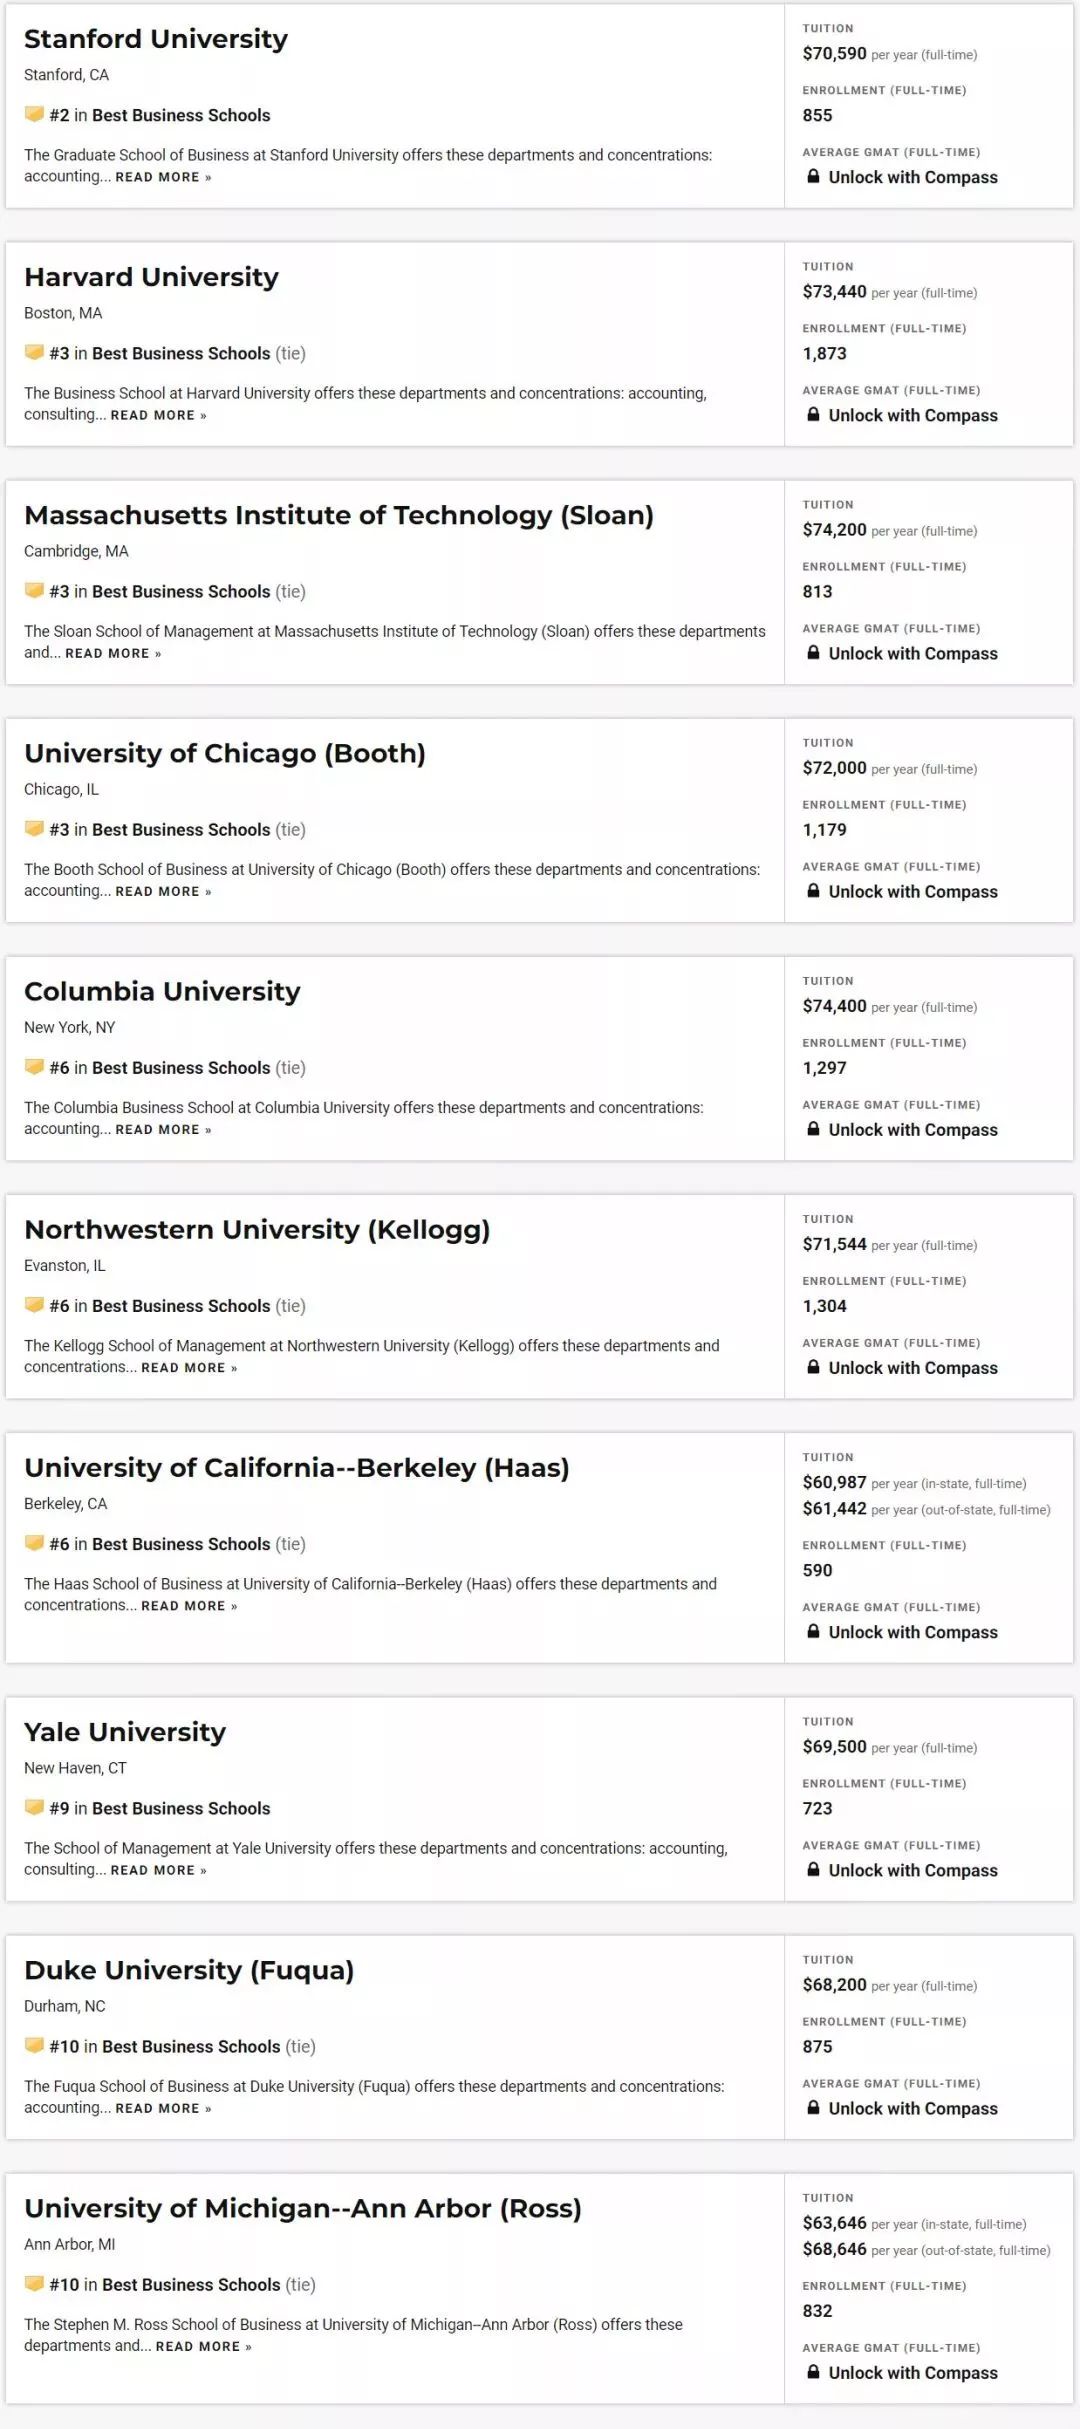Screen dimensions: 1080x2429
Task: Click Unlock with Compass for Northwestern Kellogg
Action: [912, 1367]
